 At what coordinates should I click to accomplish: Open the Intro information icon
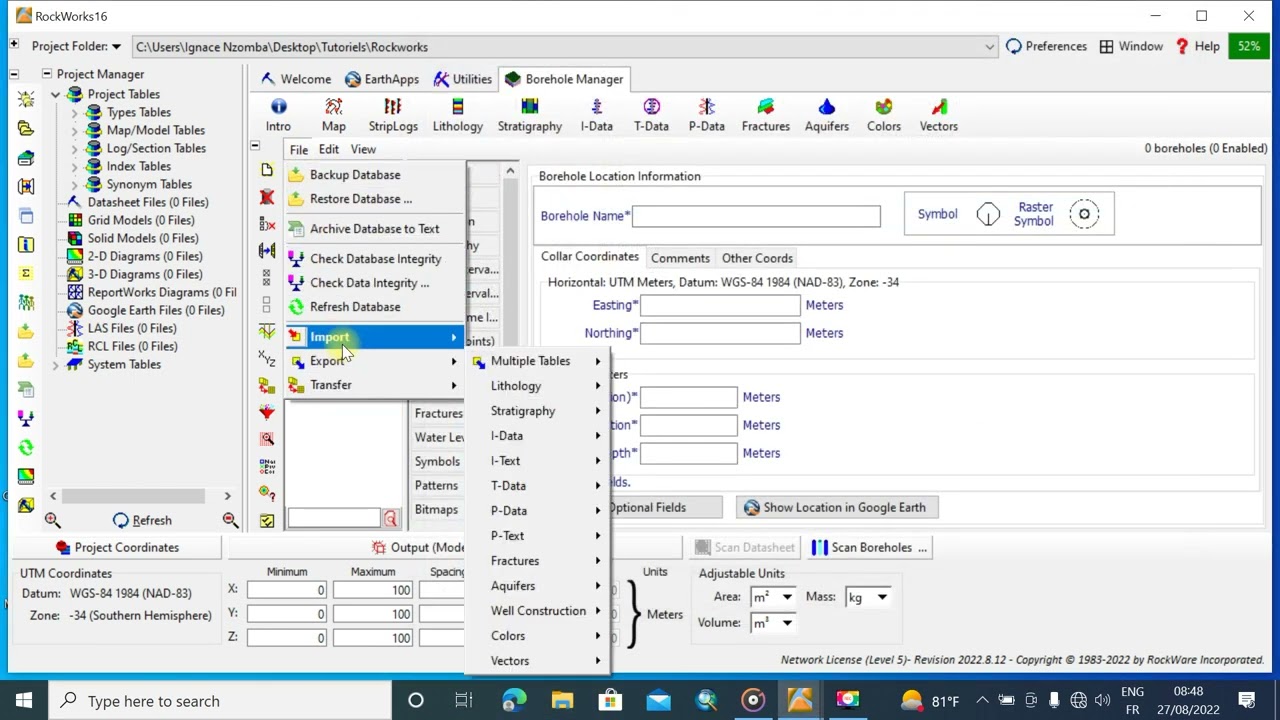[278, 114]
